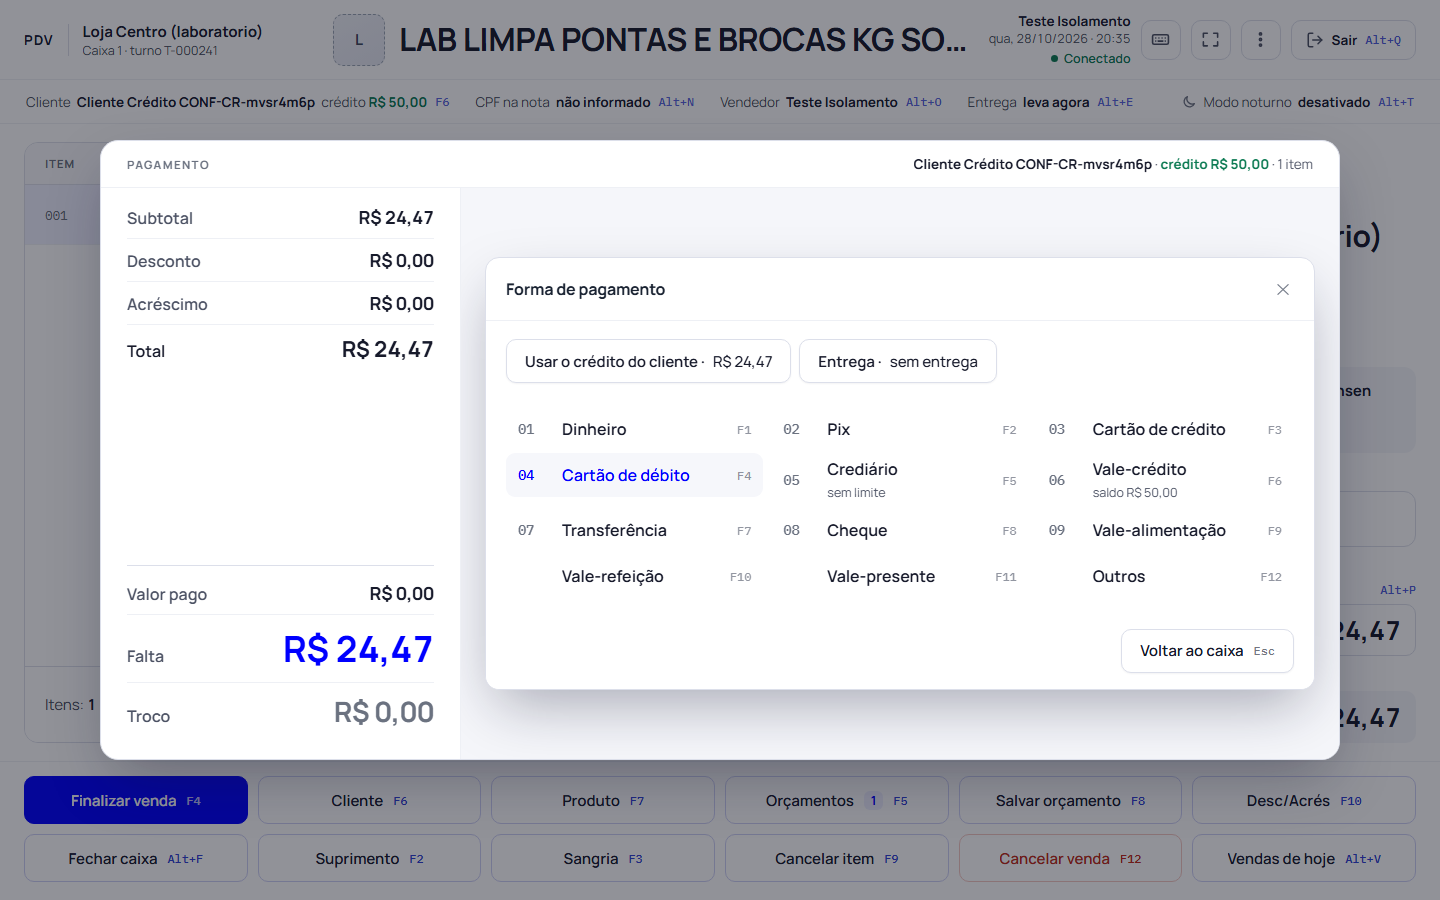Toggle fullscreen mode icon

(1211, 40)
